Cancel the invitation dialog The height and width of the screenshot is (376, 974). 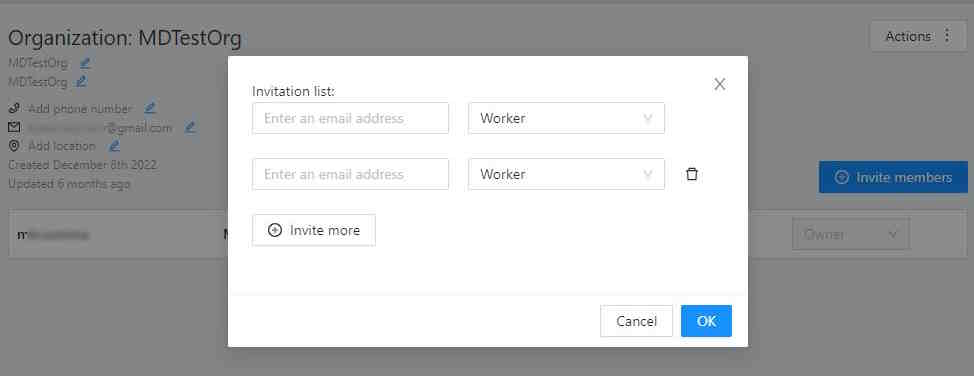[x=636, y=321]
